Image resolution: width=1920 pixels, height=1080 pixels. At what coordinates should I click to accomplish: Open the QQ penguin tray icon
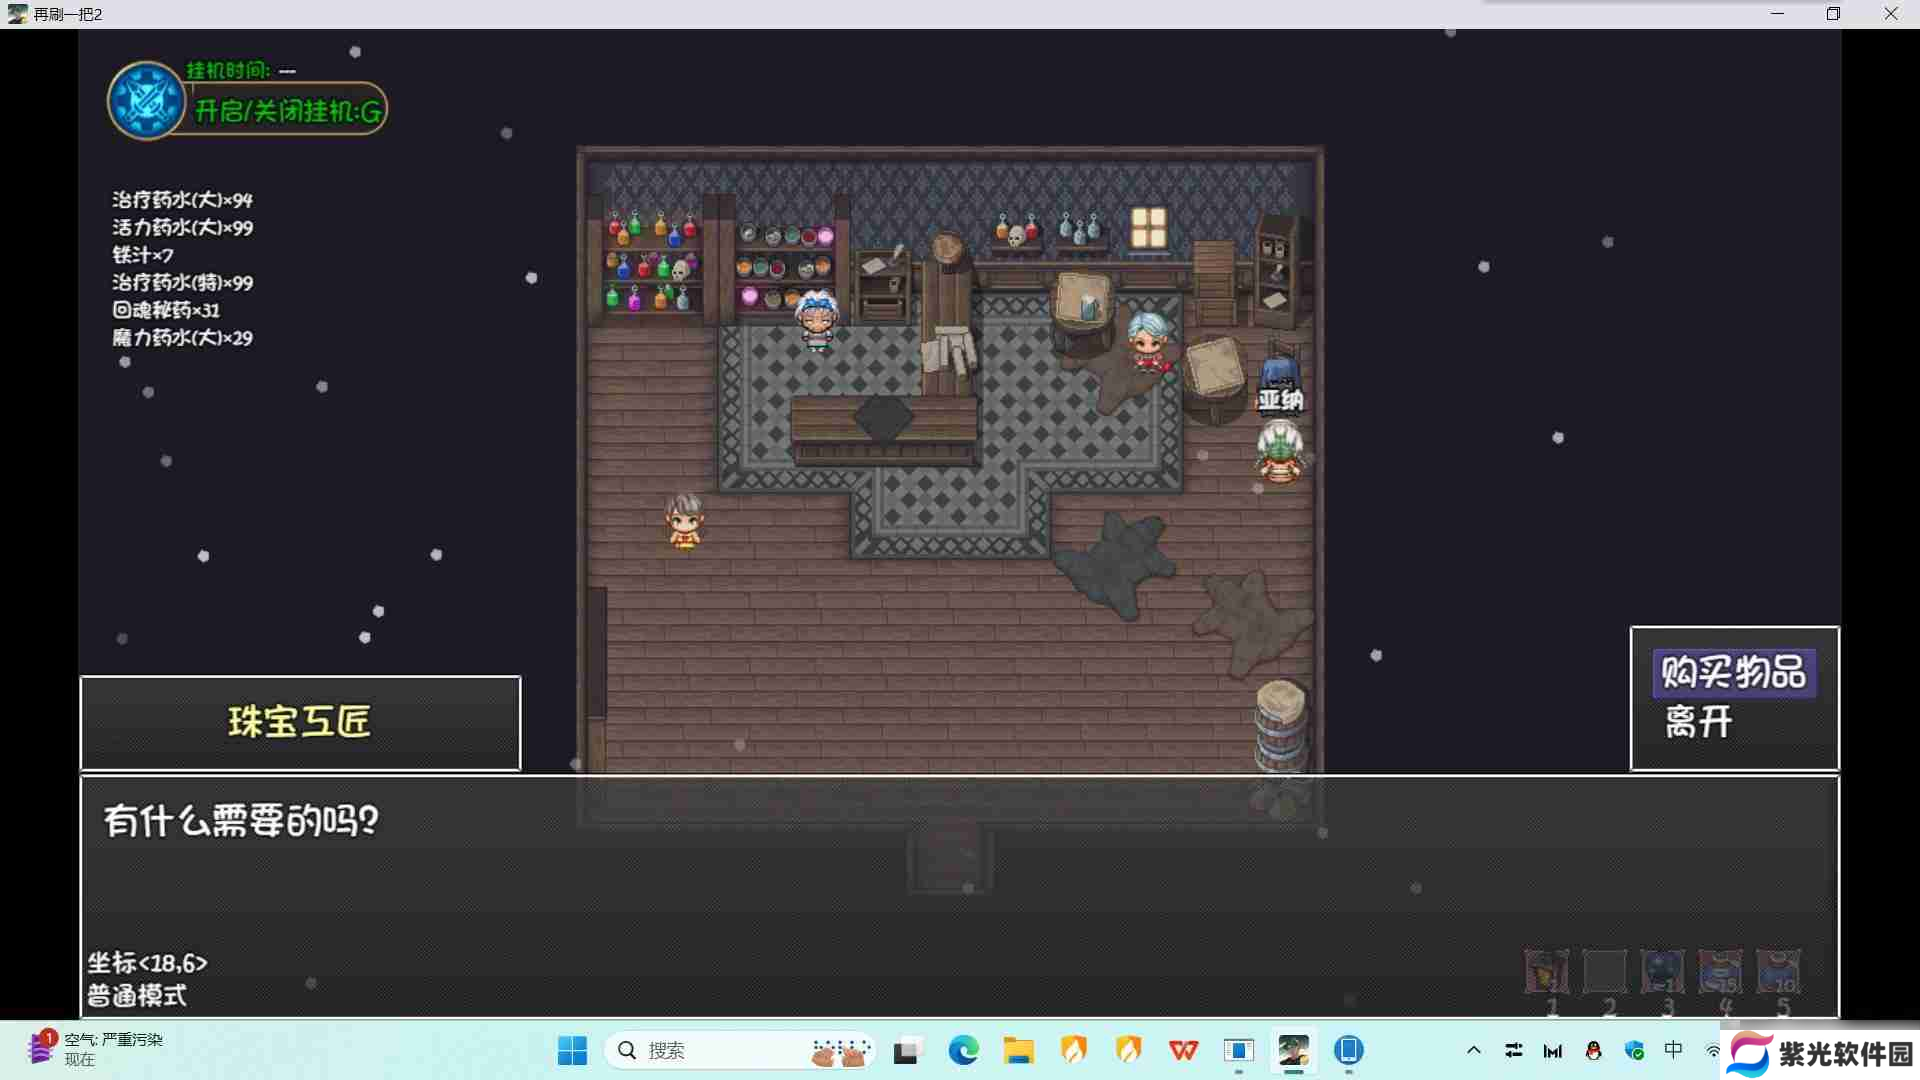coord(1594,1051)
